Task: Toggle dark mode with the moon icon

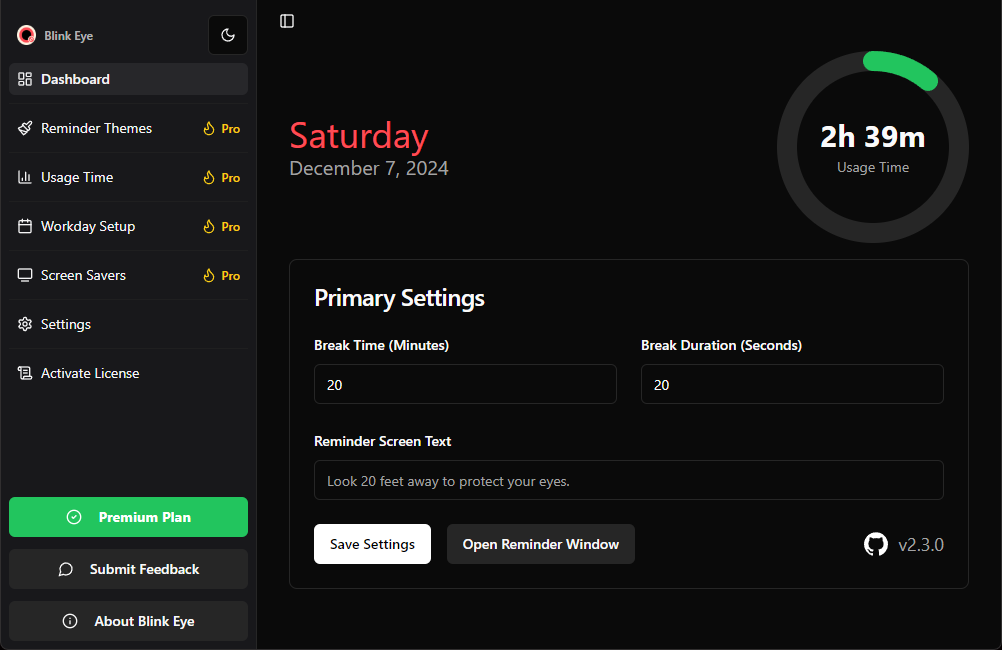Action: [228, 35]
